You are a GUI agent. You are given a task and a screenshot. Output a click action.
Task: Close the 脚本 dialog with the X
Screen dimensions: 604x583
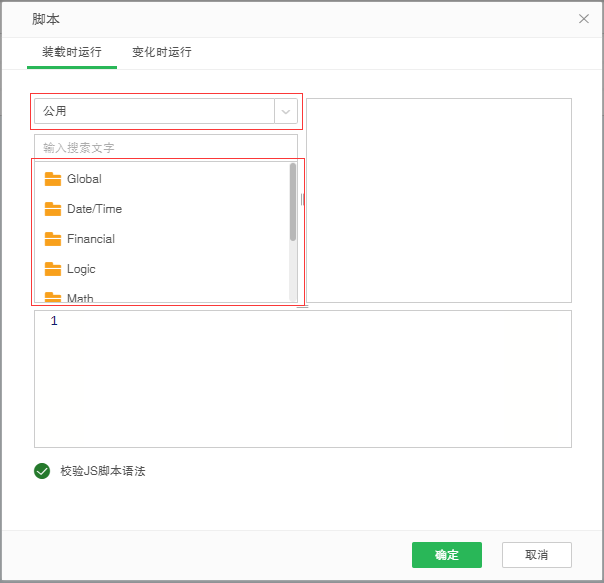pyautogui.click(x=584, y=19)
